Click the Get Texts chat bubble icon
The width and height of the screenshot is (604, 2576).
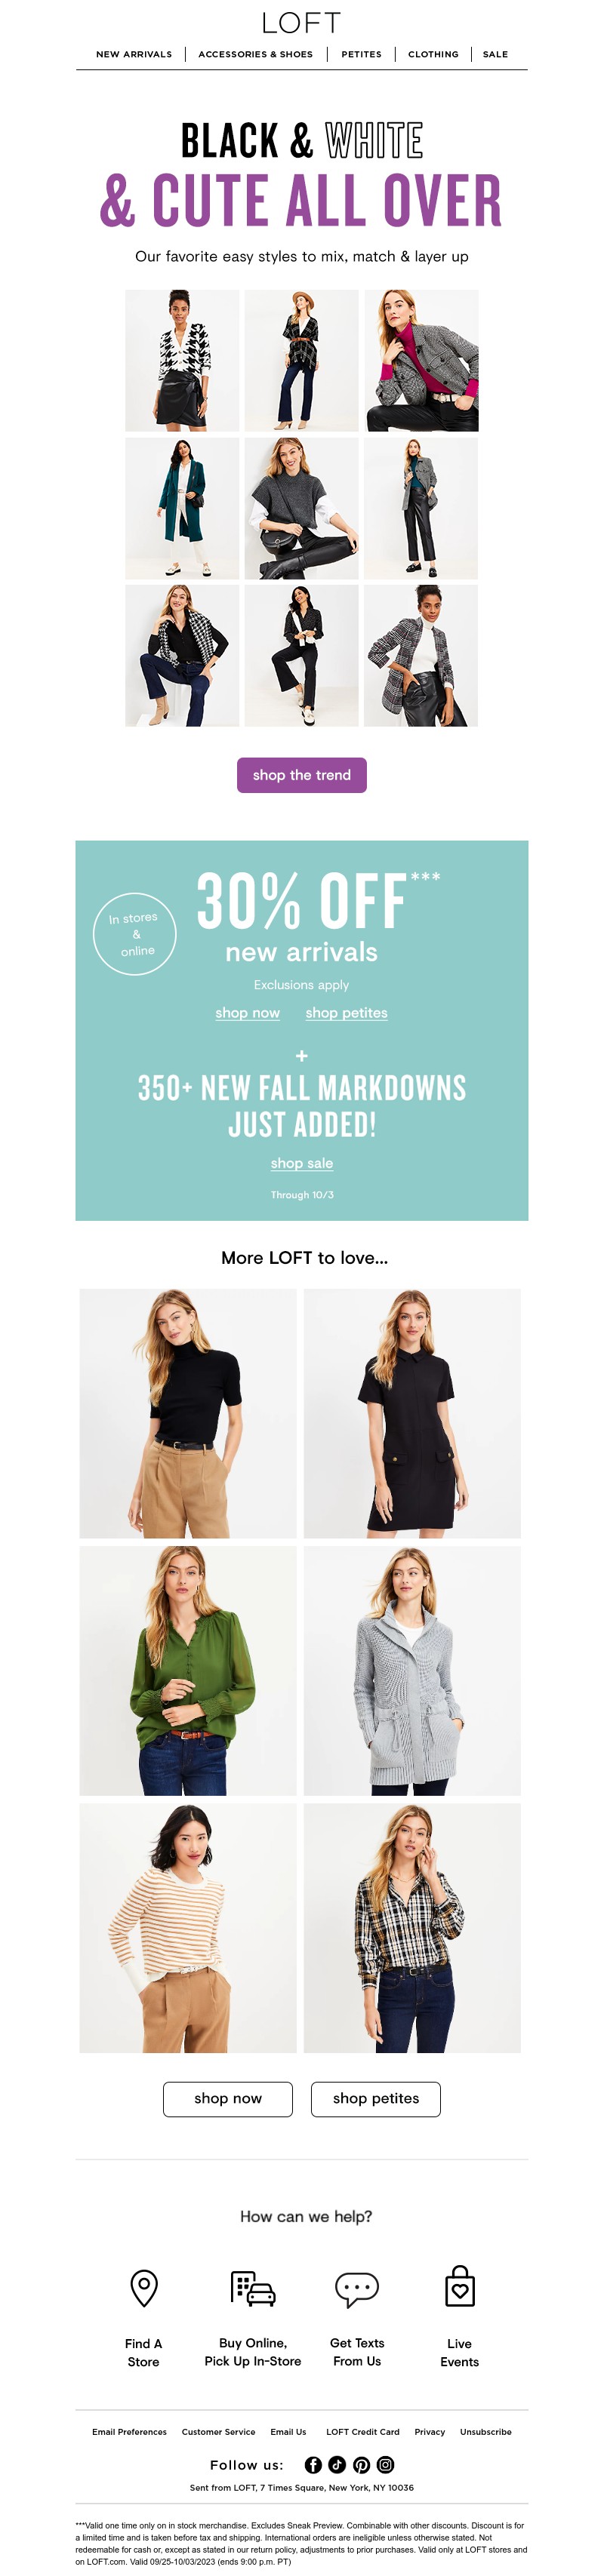(357, 2289)
